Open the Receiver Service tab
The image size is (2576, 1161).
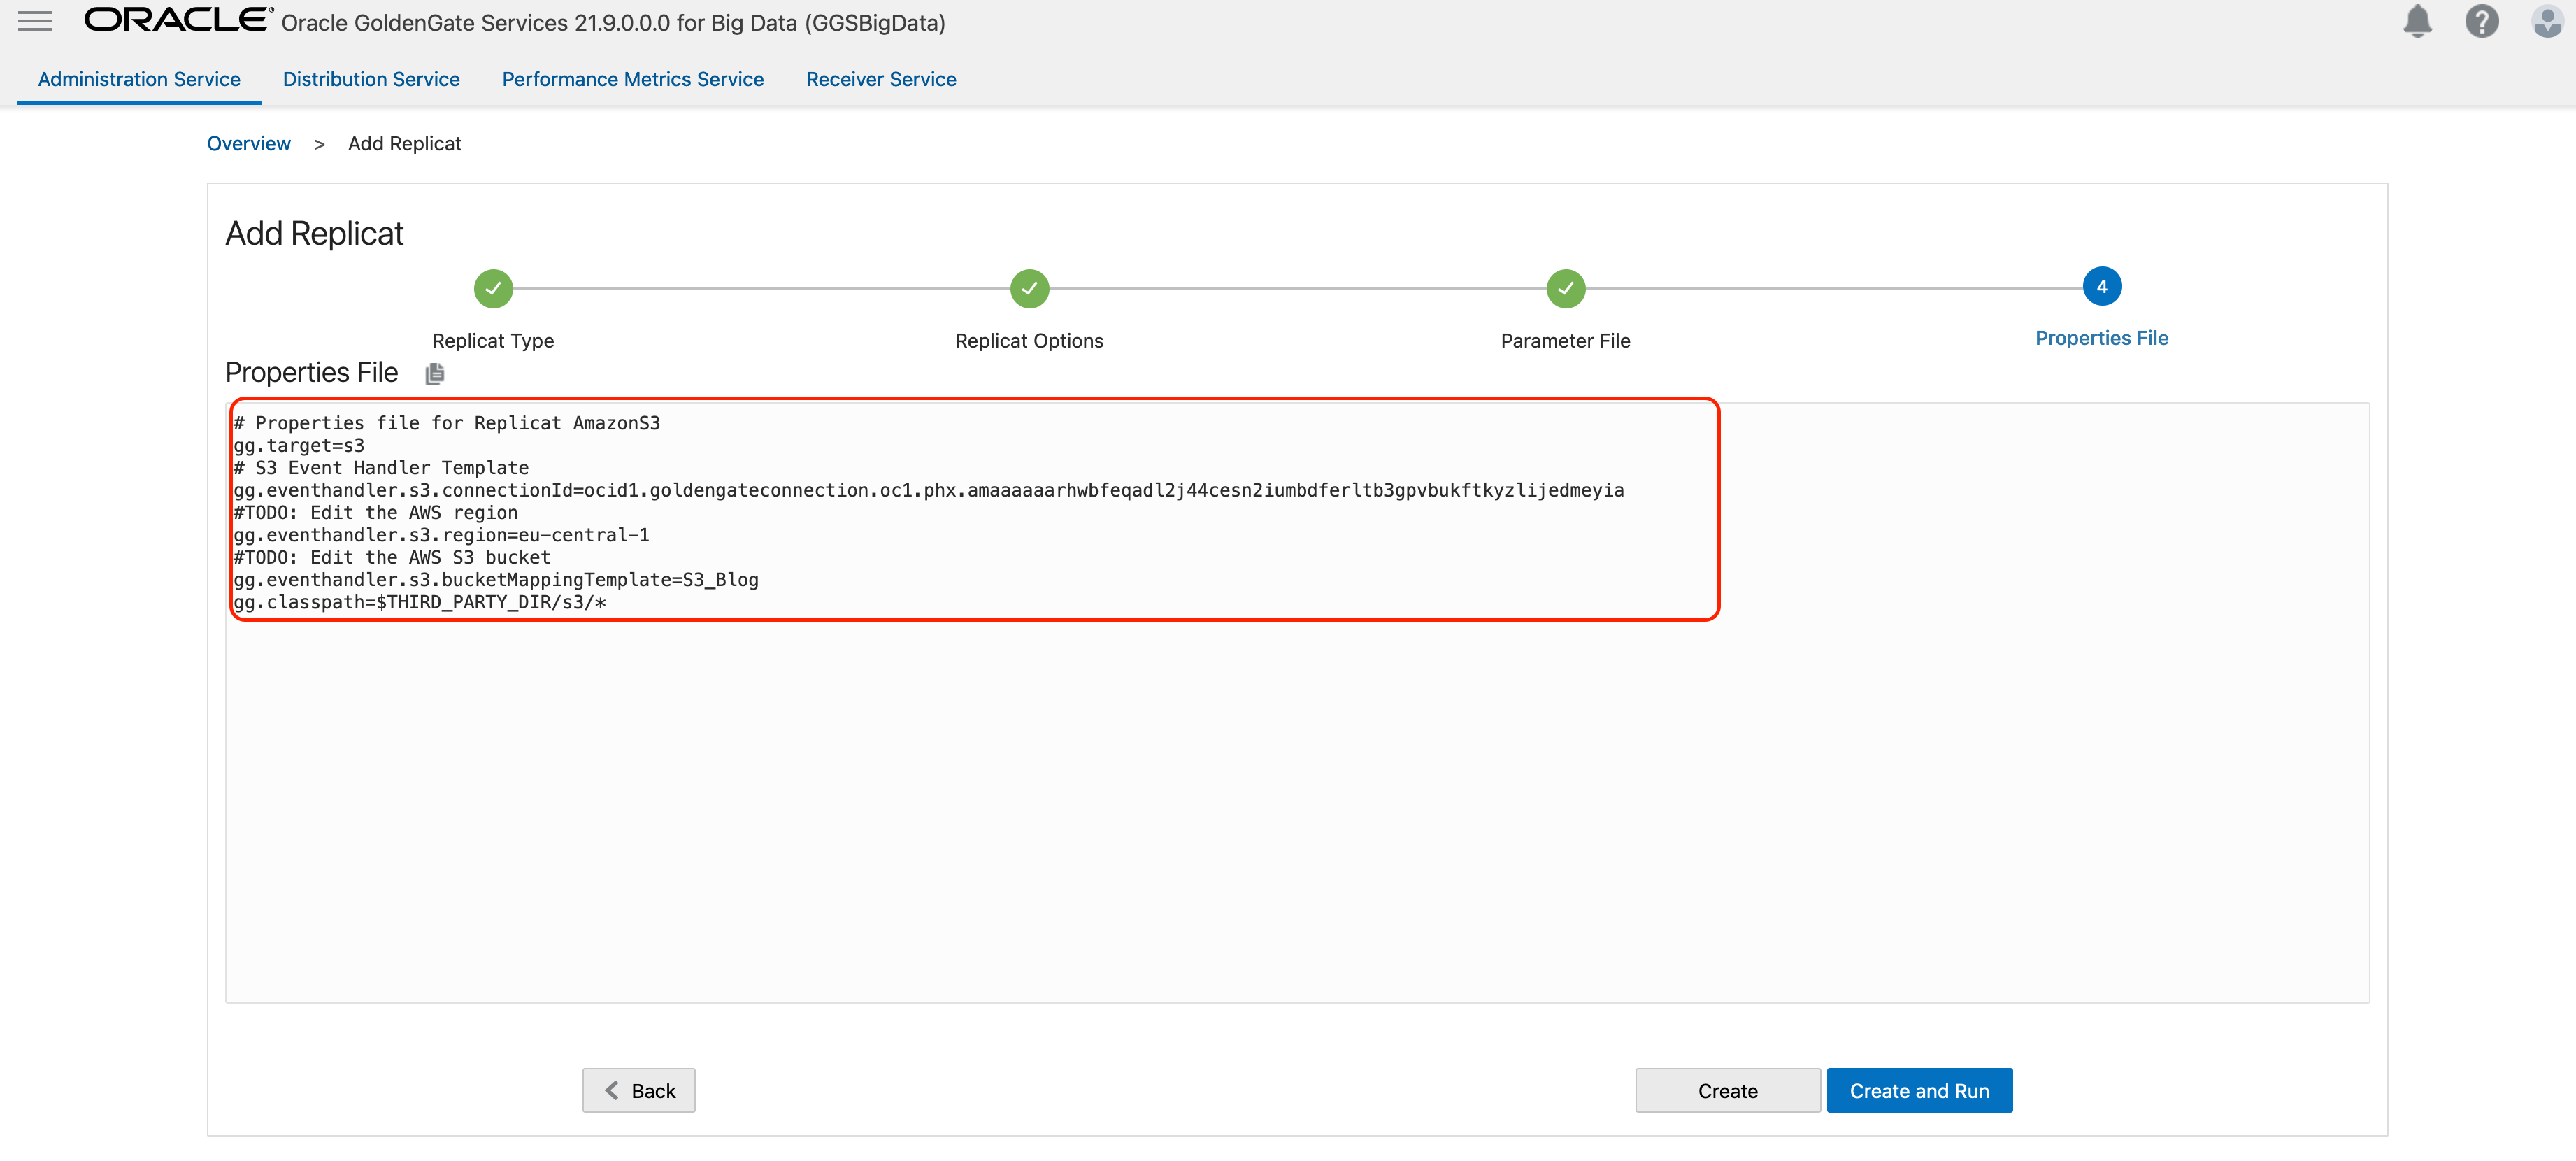pyautogui.click(x=880, y=79)
